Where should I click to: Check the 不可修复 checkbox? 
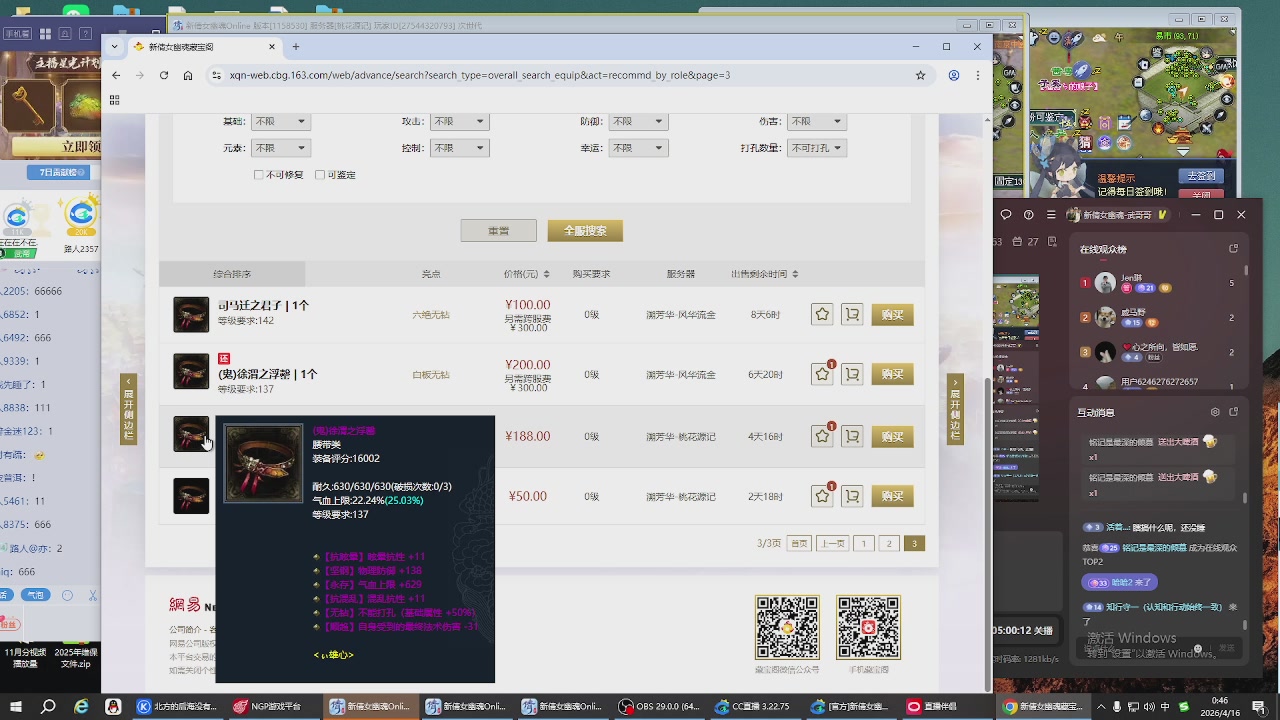259,175
